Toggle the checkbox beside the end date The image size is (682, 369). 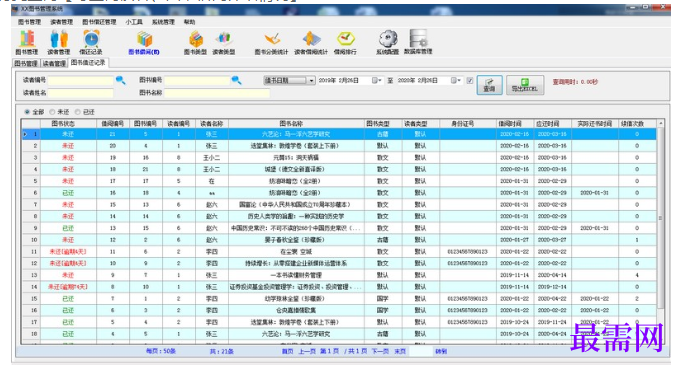coord(470,81)
